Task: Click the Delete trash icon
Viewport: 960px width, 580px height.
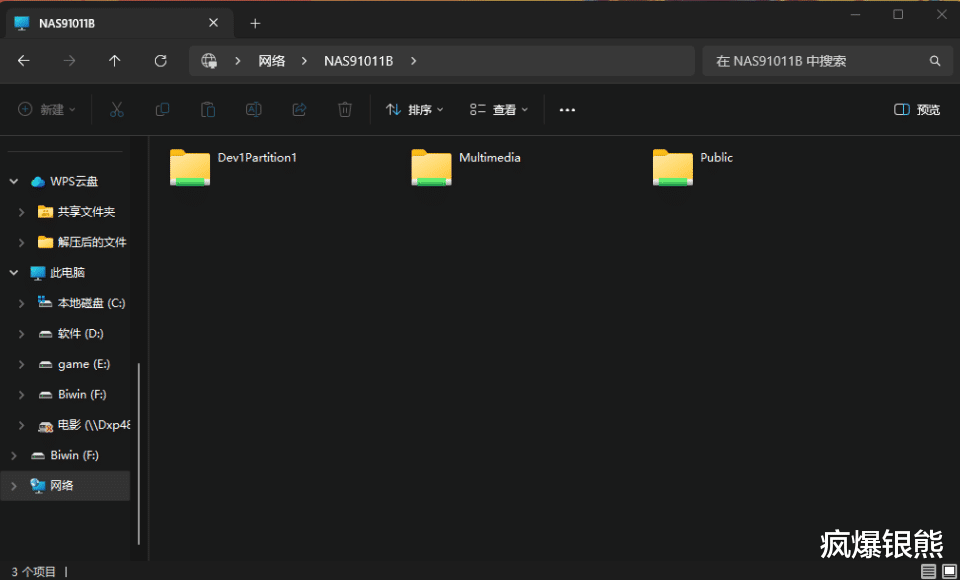Action: tap(345, 110)
